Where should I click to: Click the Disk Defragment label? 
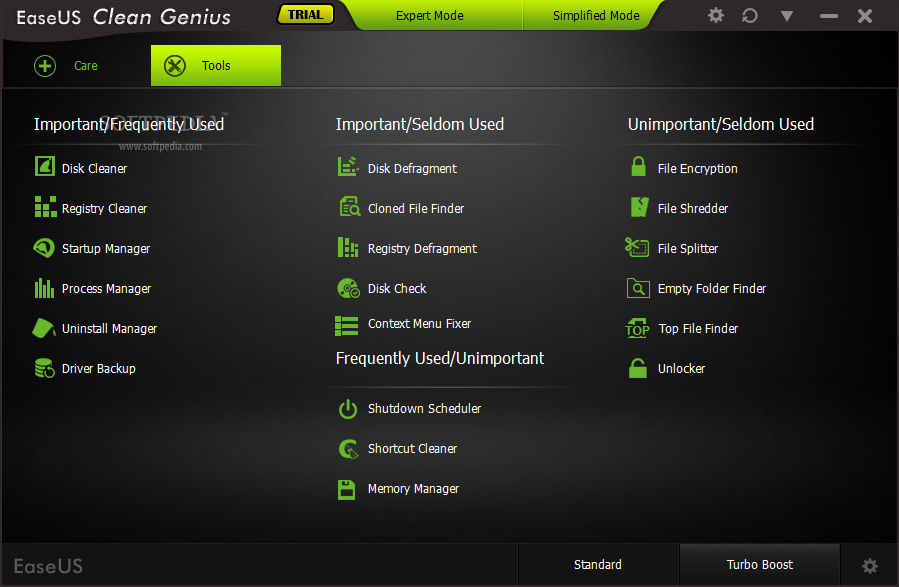coord(412,169)
